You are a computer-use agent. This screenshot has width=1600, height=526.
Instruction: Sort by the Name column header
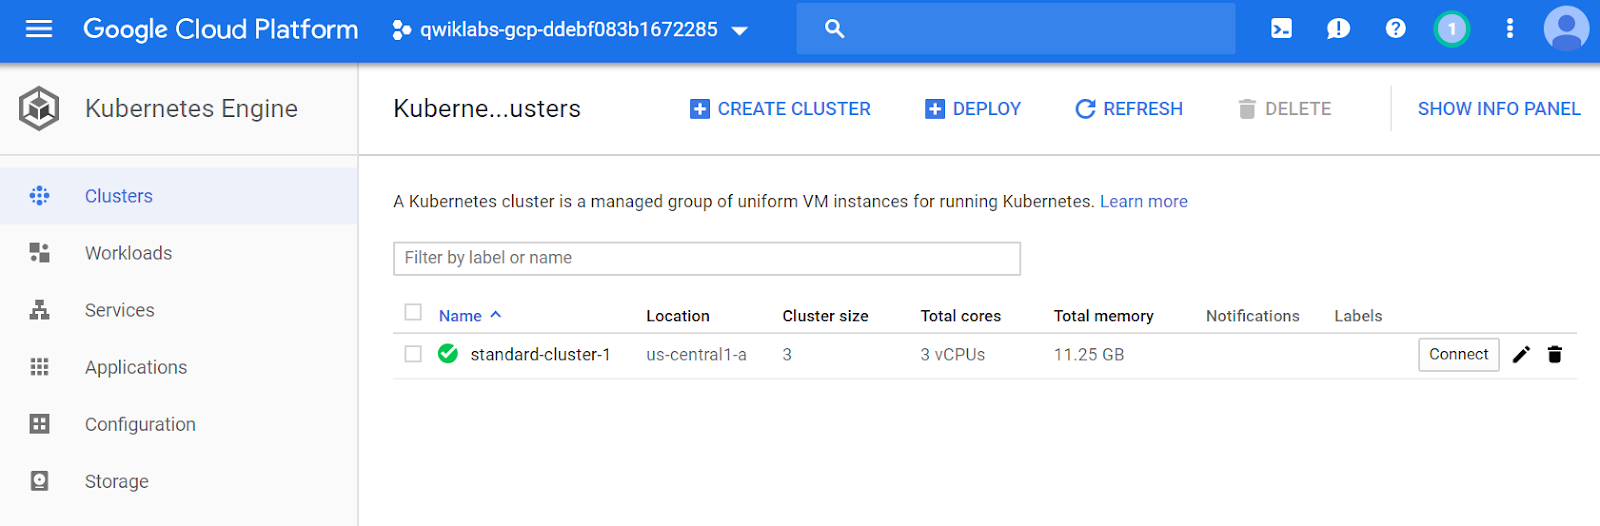tap(460, 316)
